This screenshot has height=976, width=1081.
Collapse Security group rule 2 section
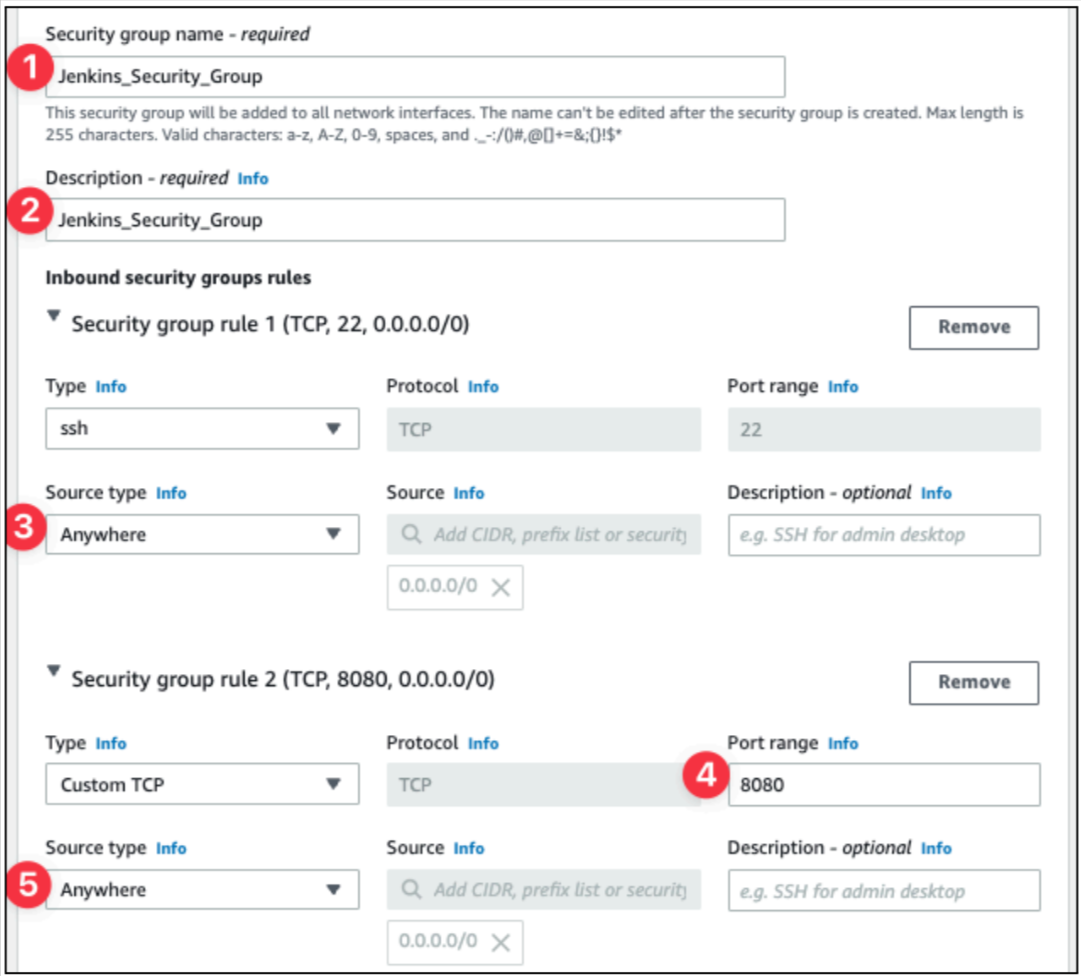click(x=53, y=671)
